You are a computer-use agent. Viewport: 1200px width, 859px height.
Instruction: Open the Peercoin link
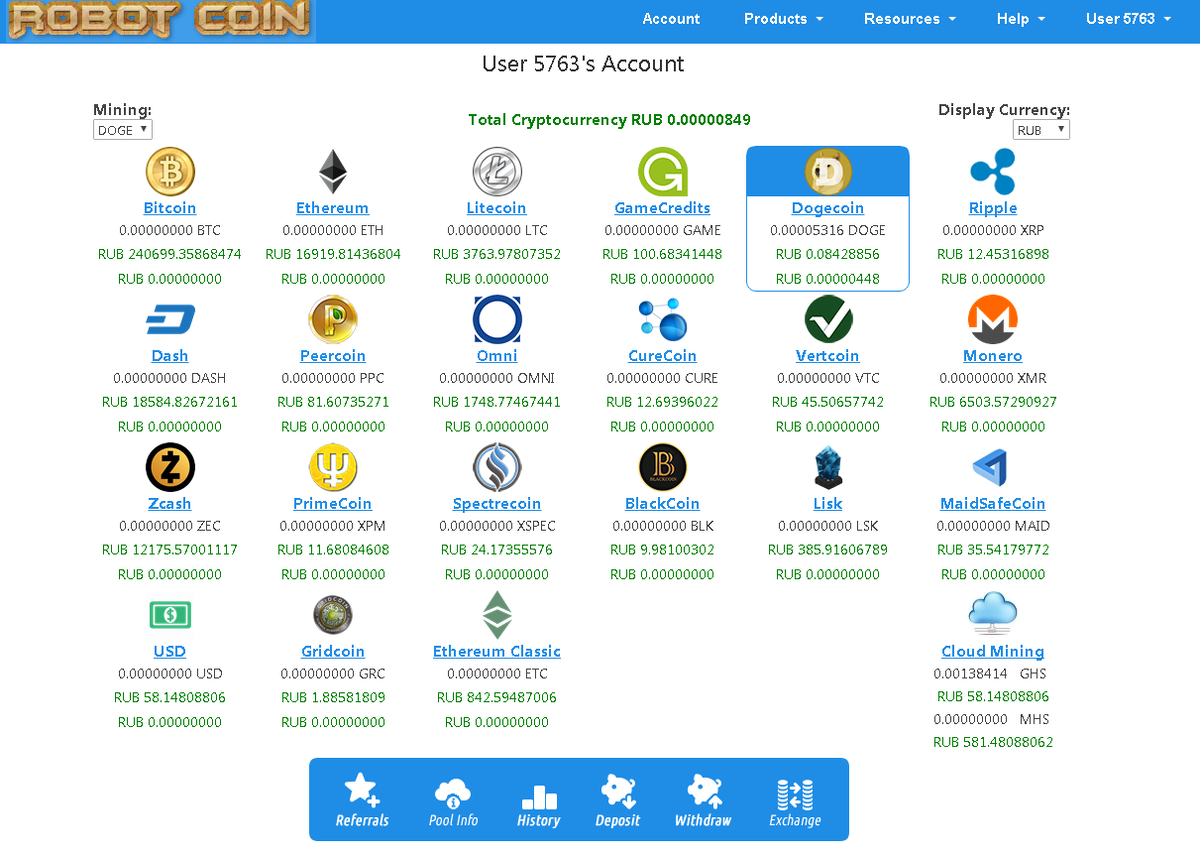[333, 356]
